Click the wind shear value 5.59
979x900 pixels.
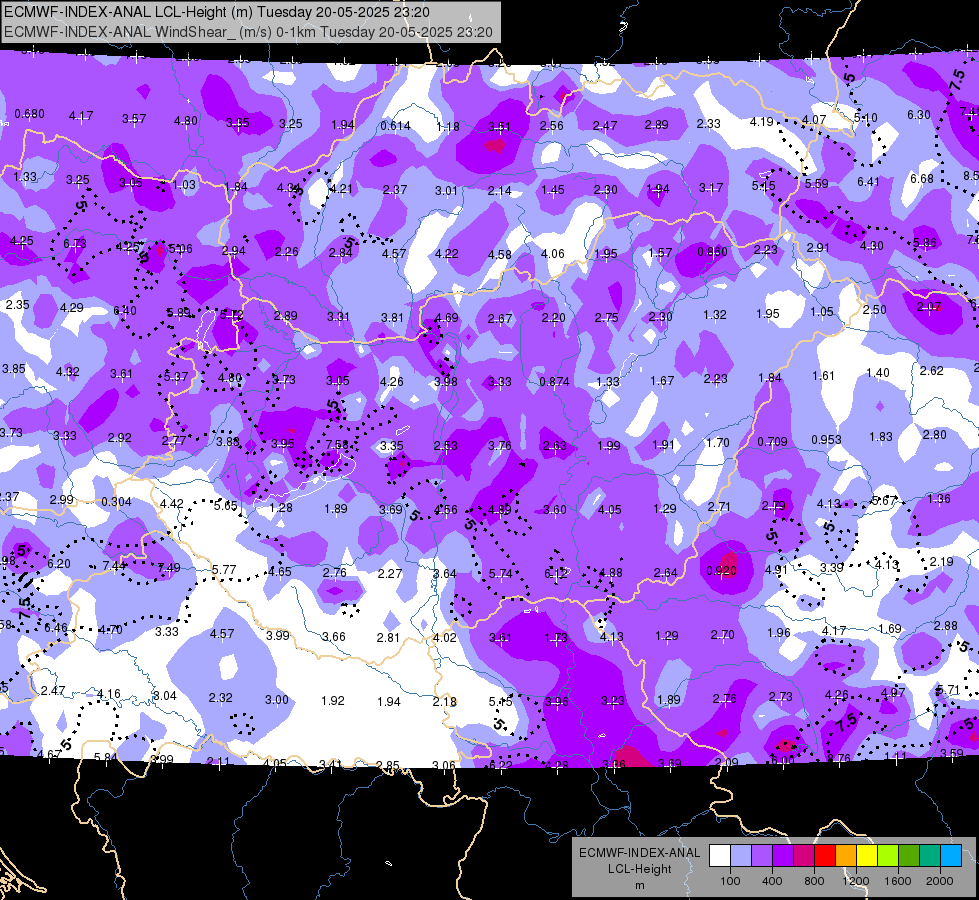(x=817, y=184)
